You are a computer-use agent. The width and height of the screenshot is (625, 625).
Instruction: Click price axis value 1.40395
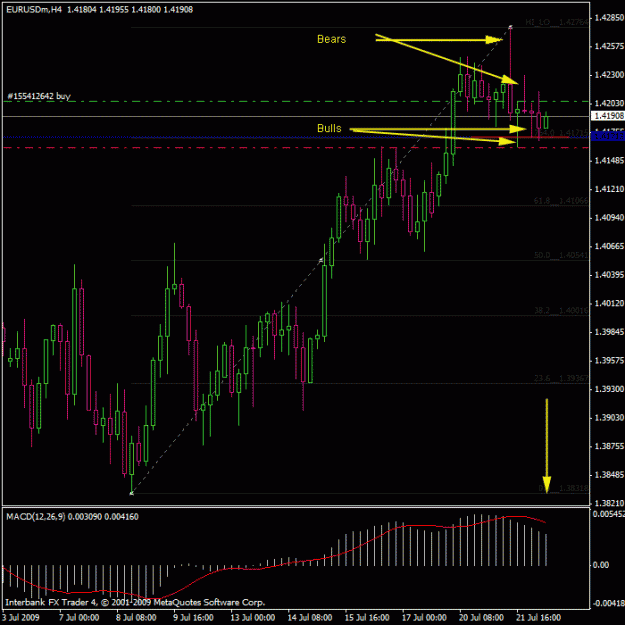click(x=609, y=275)
